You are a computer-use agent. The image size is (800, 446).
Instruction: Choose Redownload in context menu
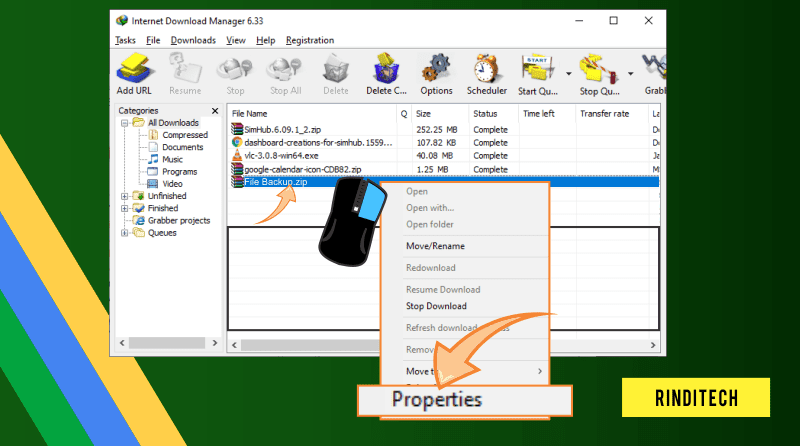pyautogui.click(x=431, y=267)
